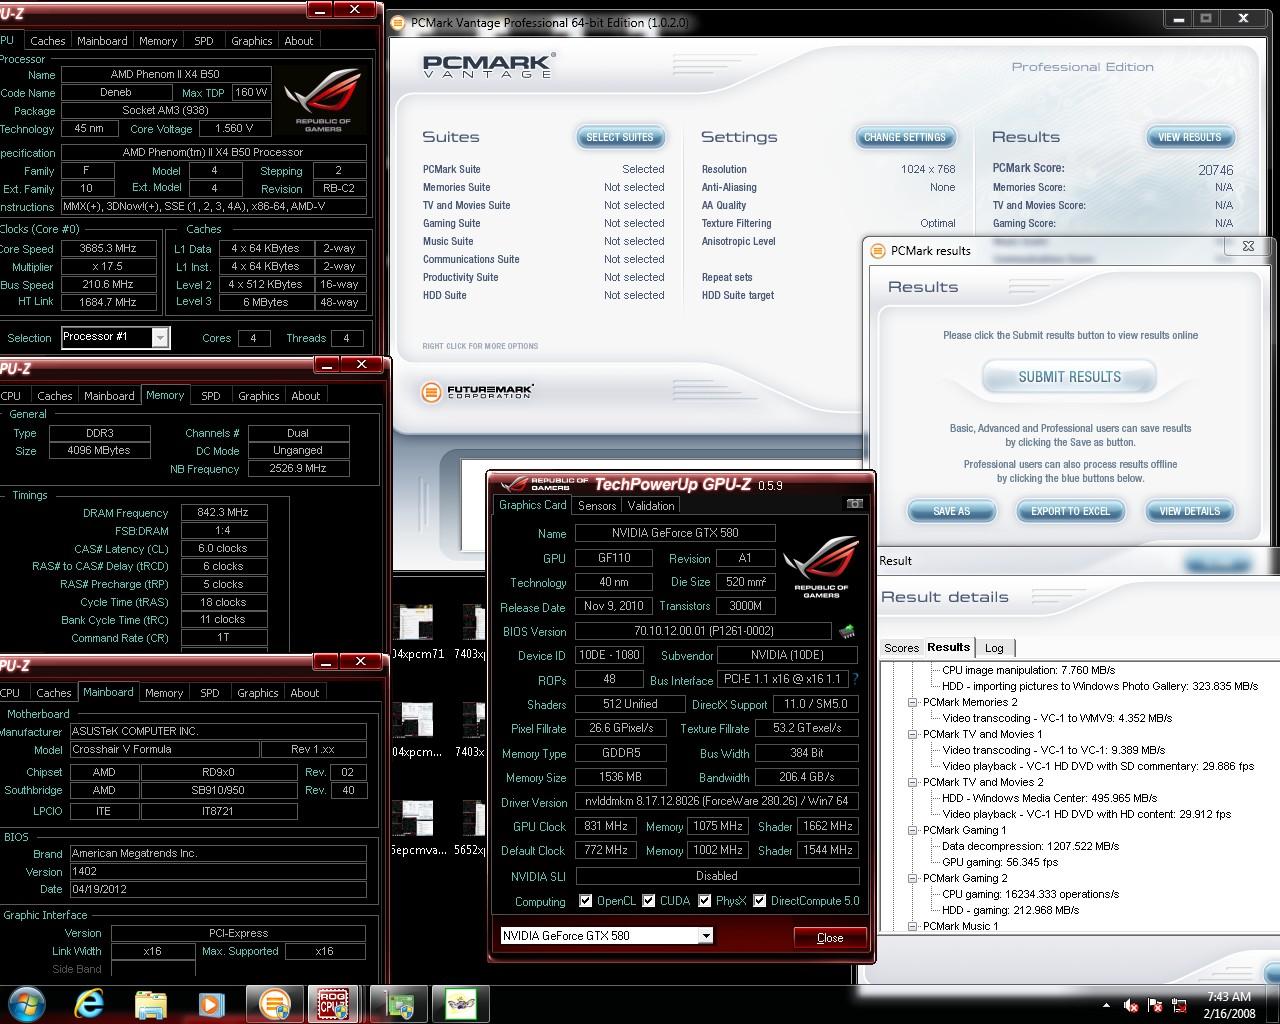The image size is (1280, 1024).
Task: Open SPD tab in CPU-Z Memory window
Action: click(x=211, y=396)
